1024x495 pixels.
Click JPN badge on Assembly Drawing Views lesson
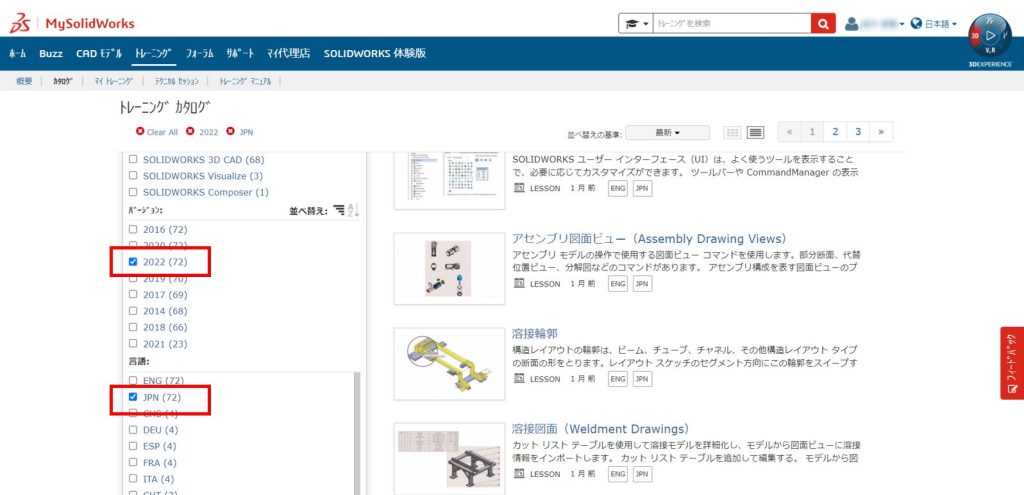(643, 283)
